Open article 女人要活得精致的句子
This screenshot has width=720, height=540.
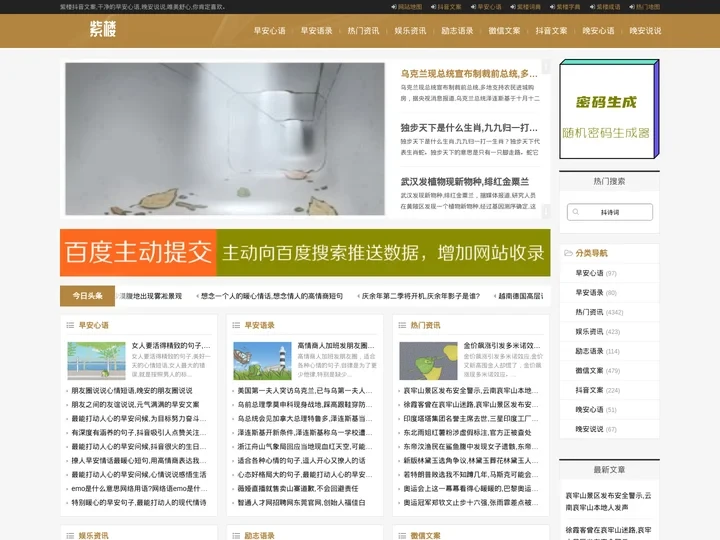[x=171, y=345]
